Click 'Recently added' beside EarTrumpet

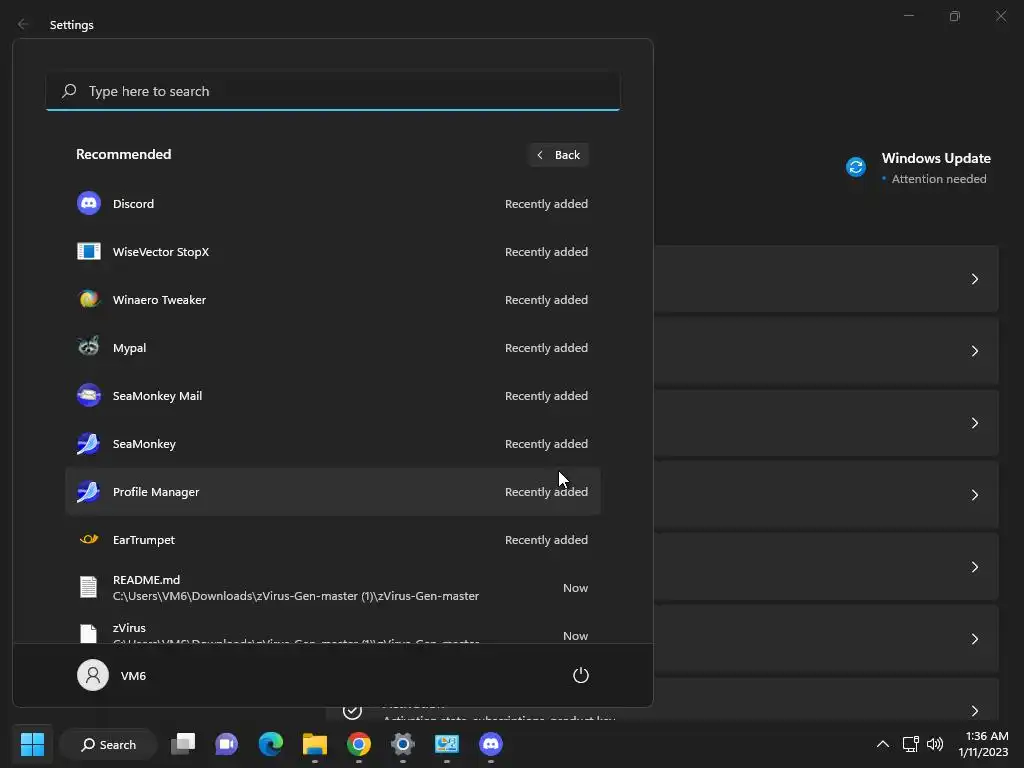point(546,540)
